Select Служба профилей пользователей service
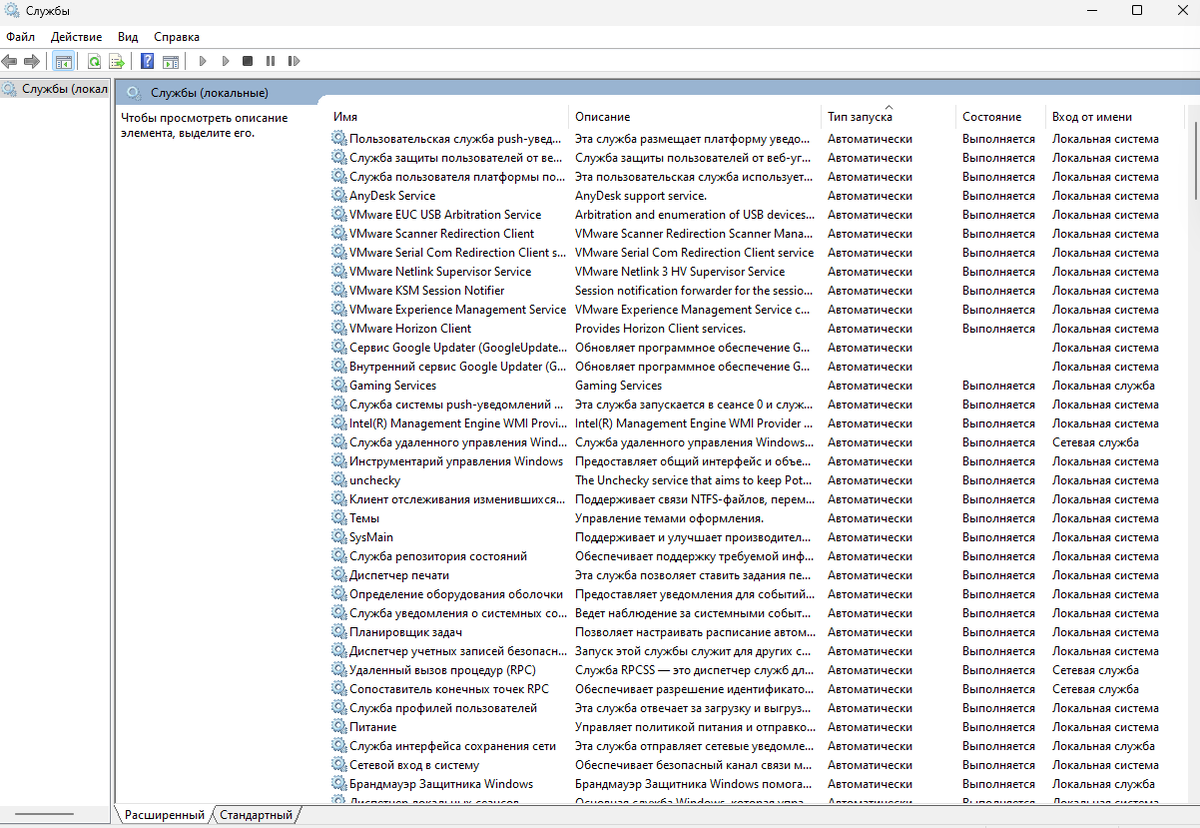Viewport: 1200px width, 828px height. point(443,709)
